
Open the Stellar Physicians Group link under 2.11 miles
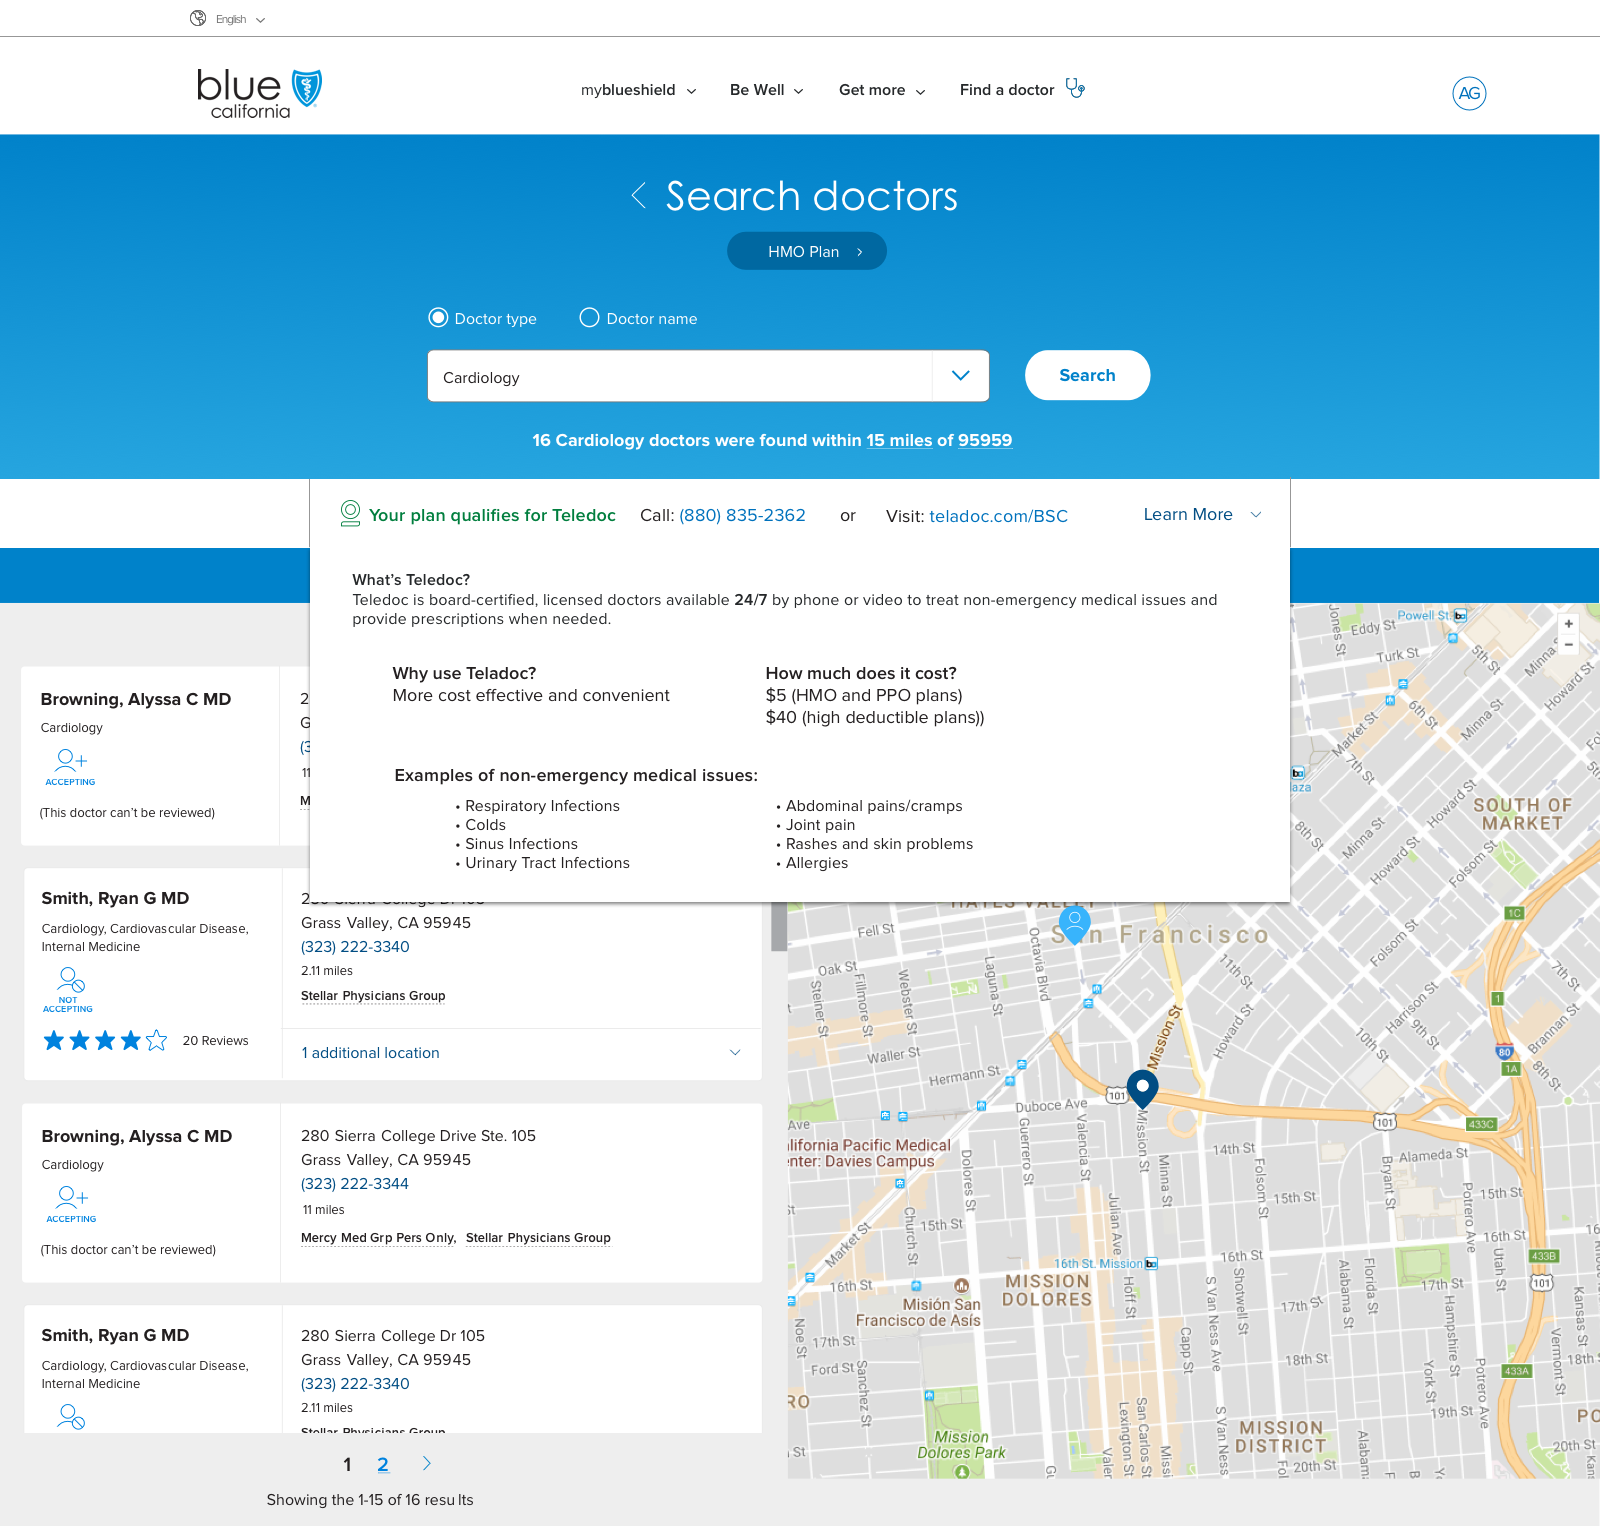[x=373, y=996]
